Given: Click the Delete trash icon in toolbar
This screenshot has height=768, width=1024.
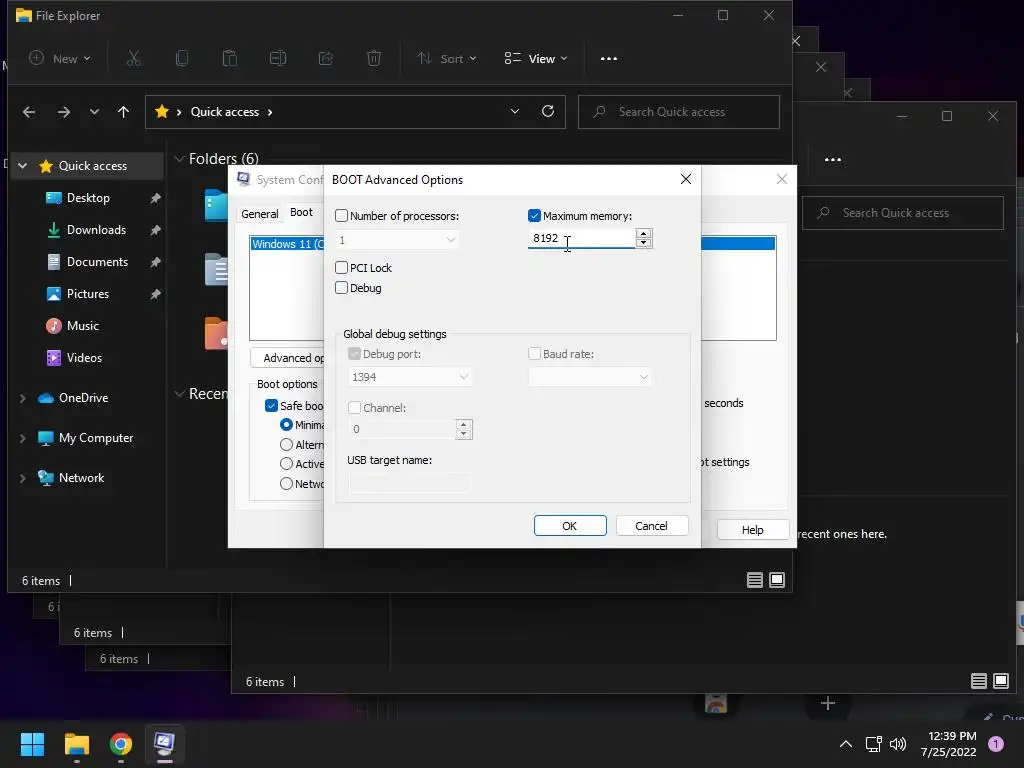Looking at the screenshot, I should 374,59.
